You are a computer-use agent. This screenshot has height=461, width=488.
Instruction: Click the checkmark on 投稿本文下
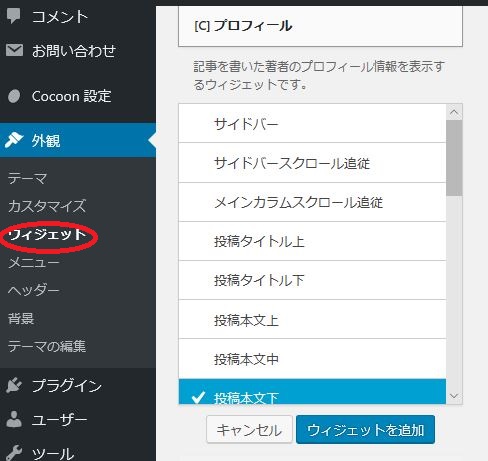click(x=198, y=397)
